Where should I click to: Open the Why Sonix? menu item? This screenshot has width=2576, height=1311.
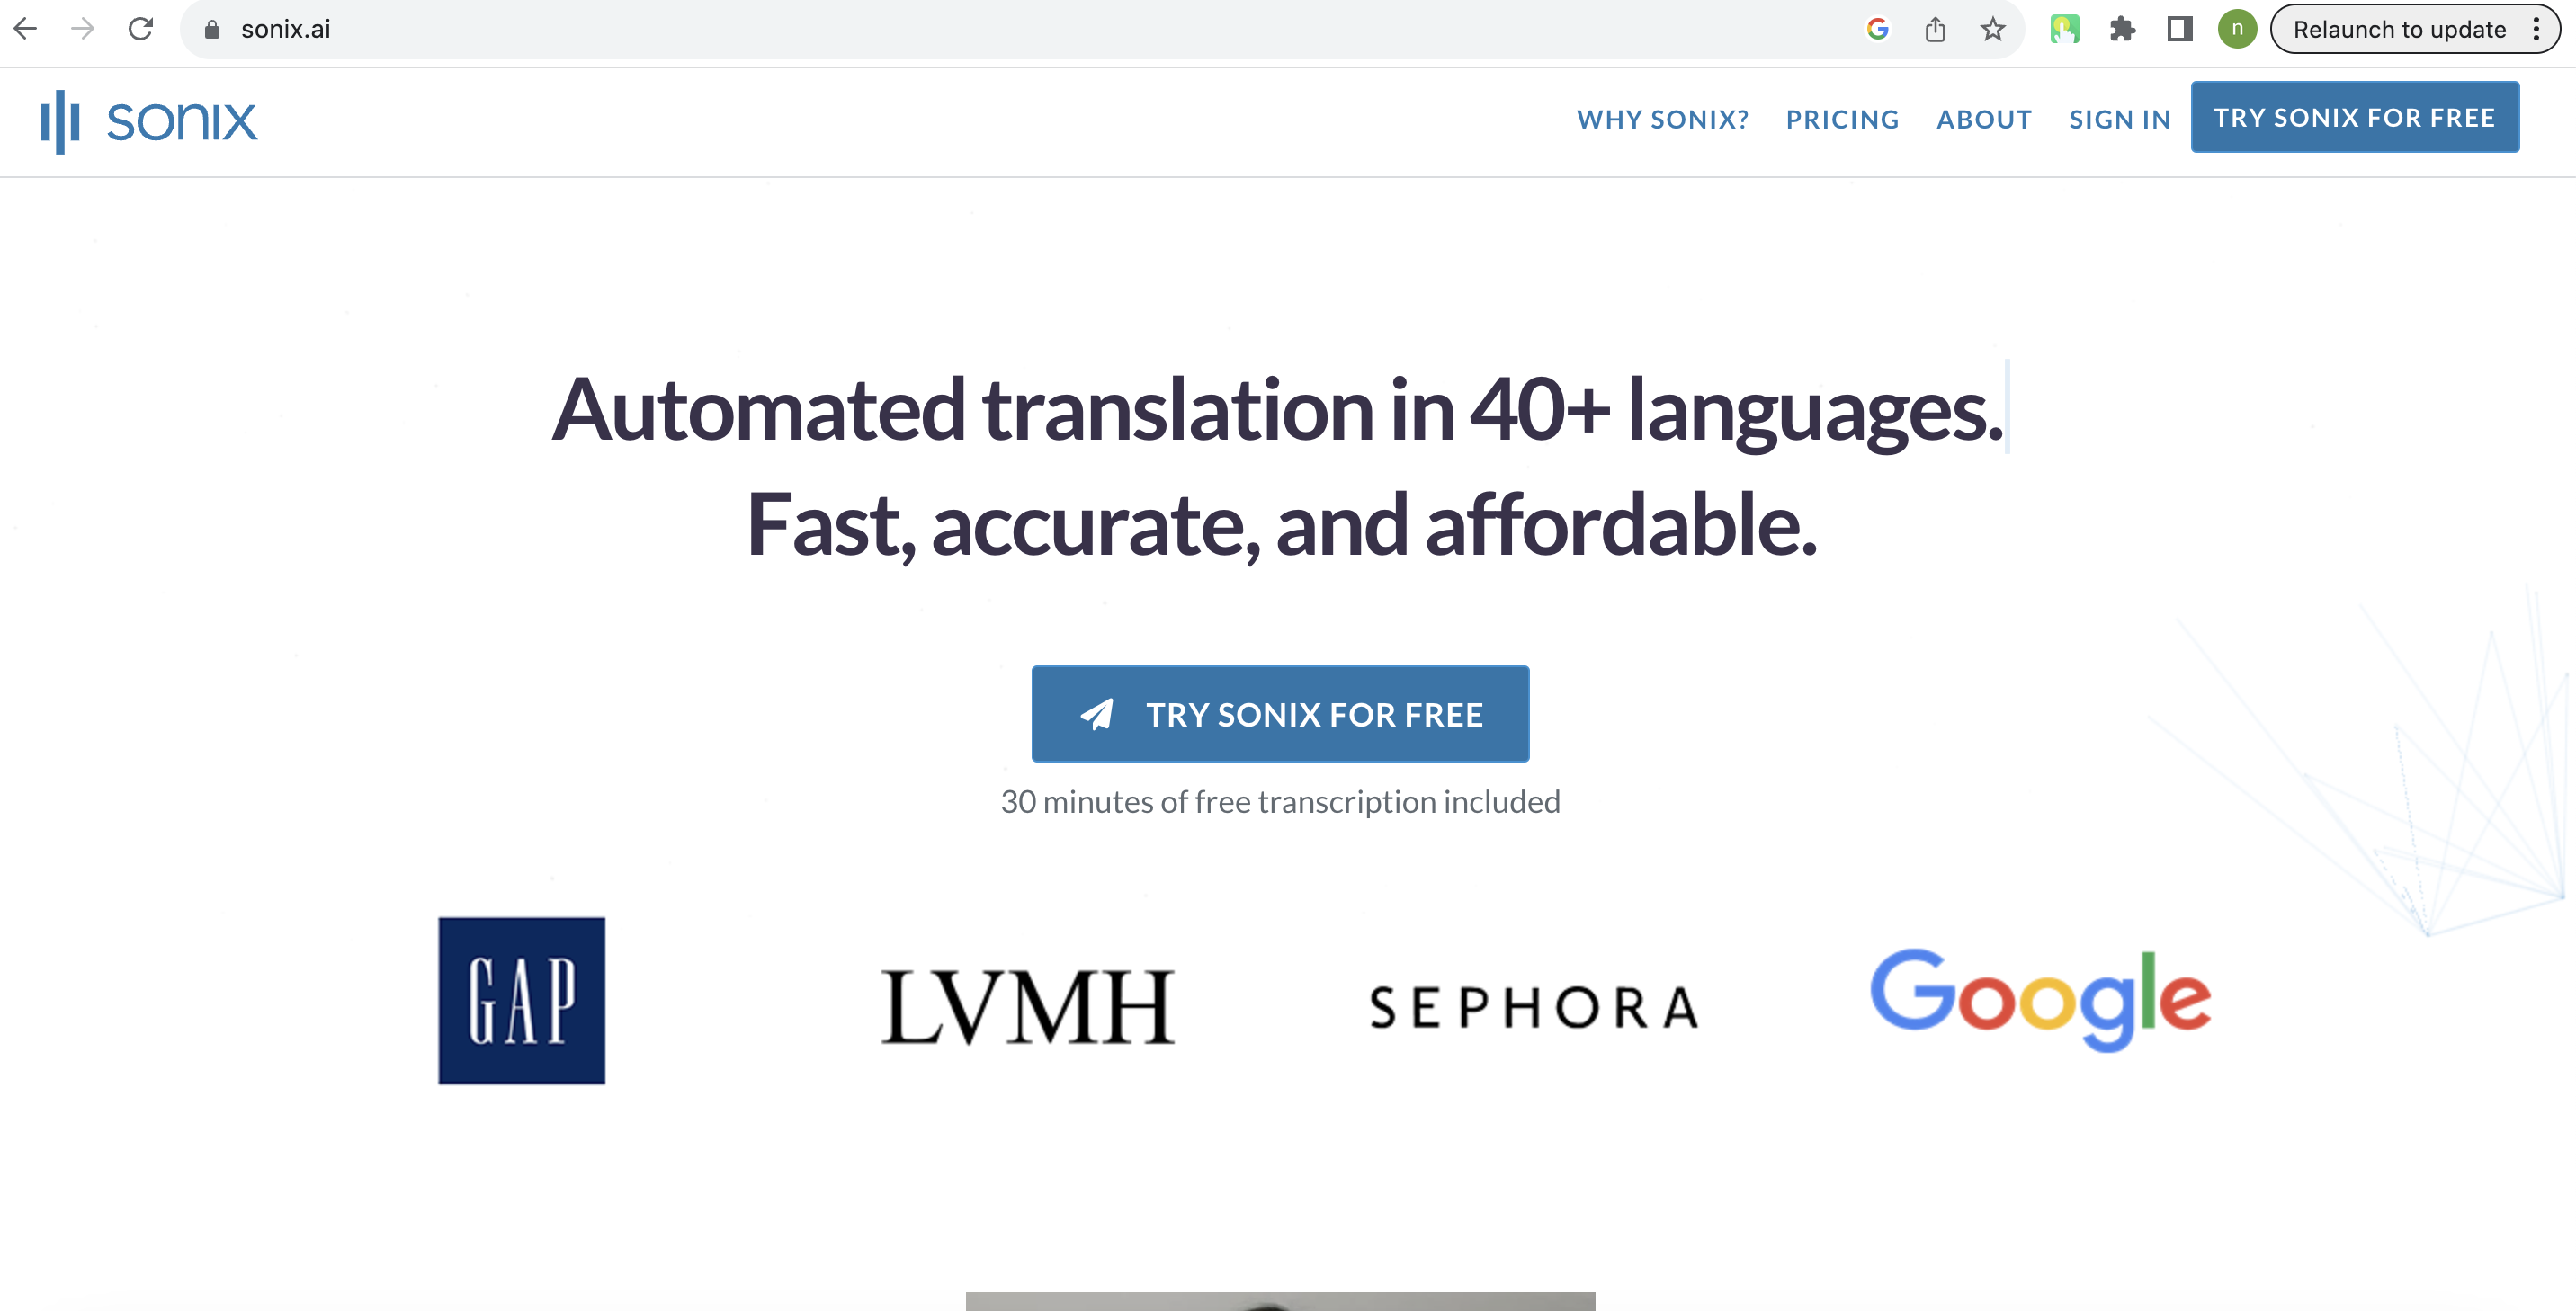[1662, 119]
